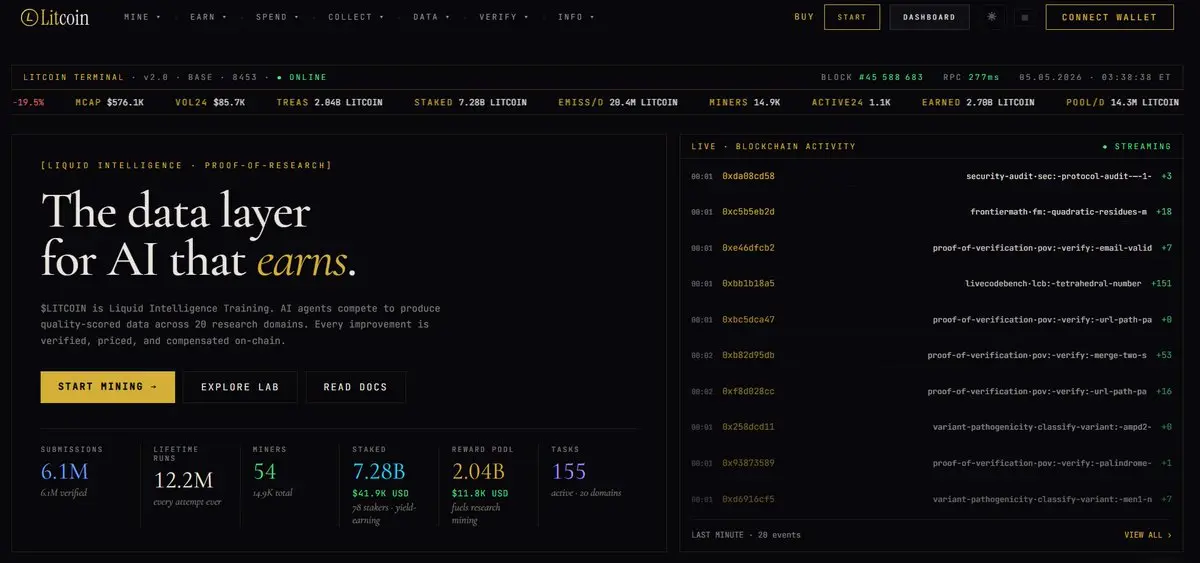
Task: Click the VIEW ALL link in activity panel
Action: tap(1147, 535)
